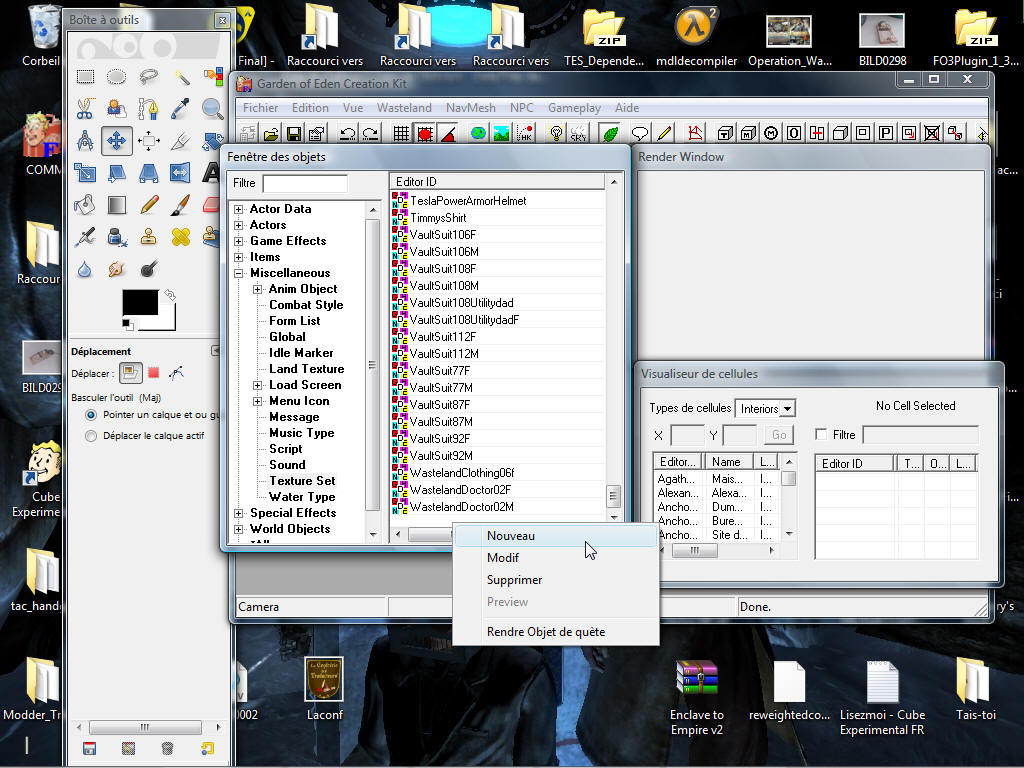The width and height of the screenshot is (1024, 768).
Task: Choose Nouveau in the context menu
Action: (x=554, y=536)
